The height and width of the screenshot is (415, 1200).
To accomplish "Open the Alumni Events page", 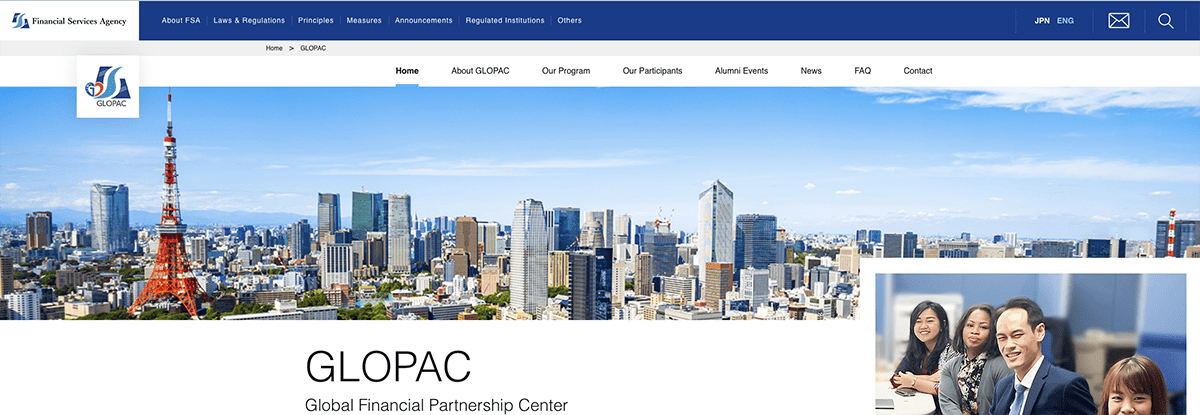I will coord(741,71).
